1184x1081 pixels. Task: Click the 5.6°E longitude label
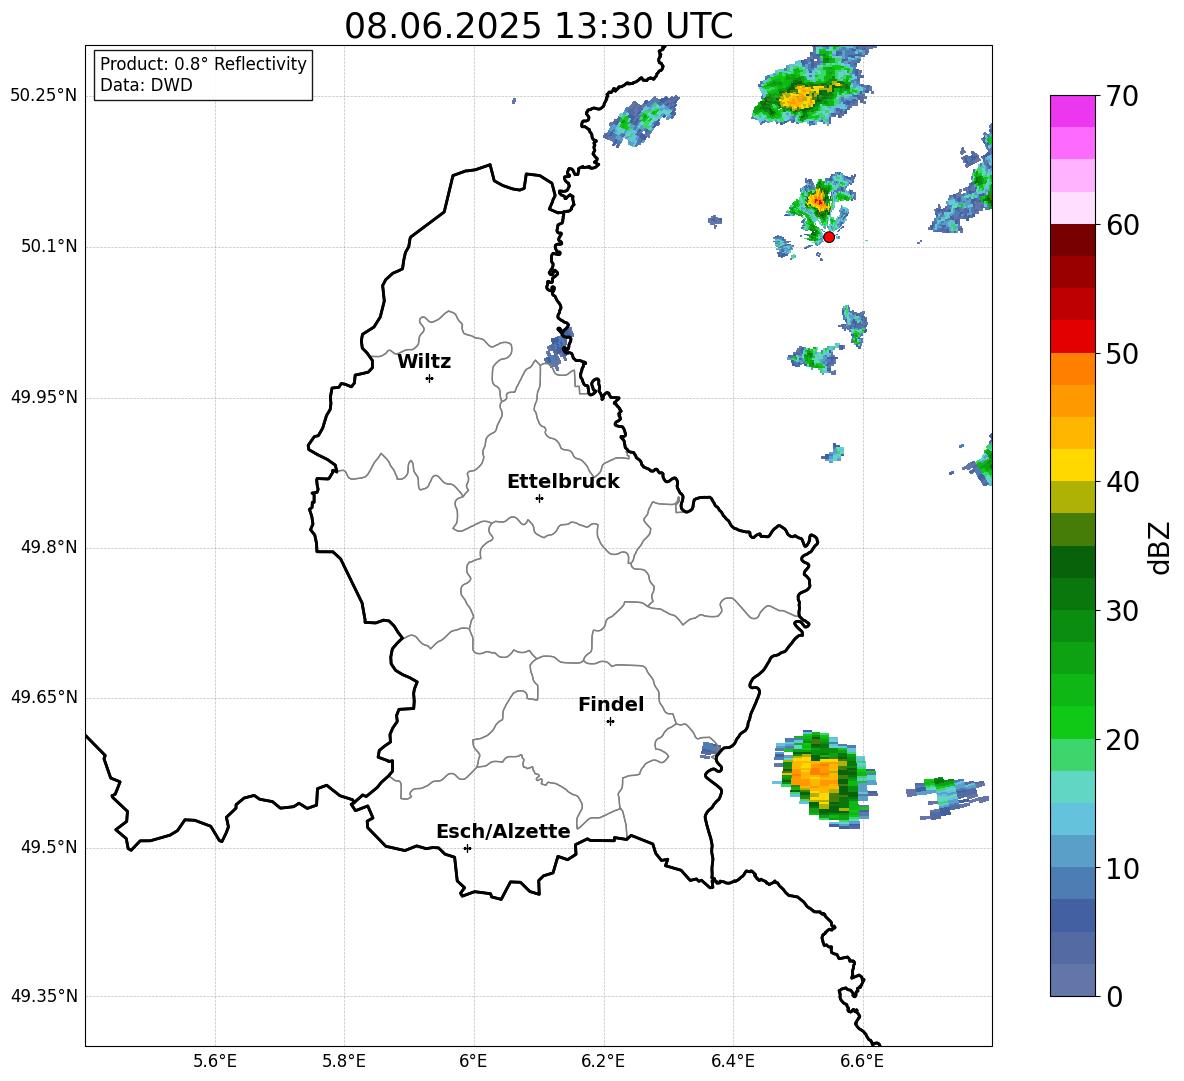pos(215,1061)
